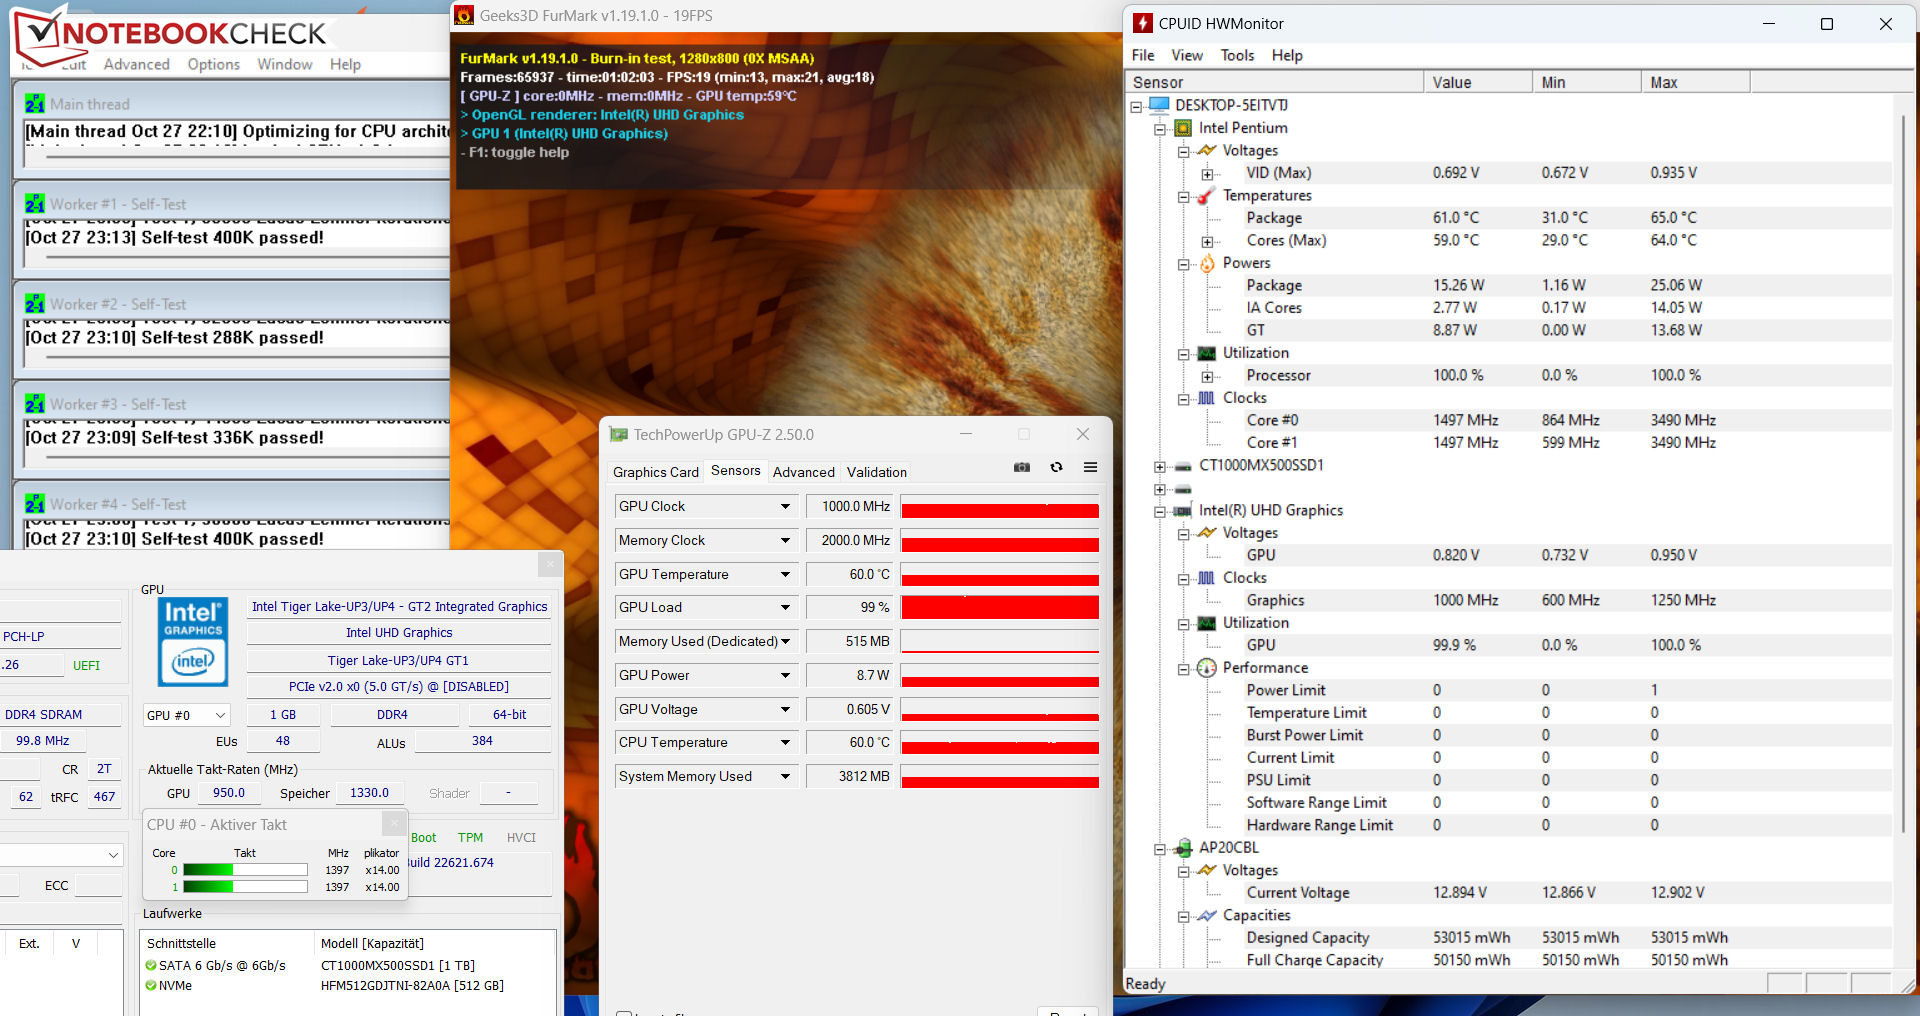Click the Performance gauge icon in HWMonitor
Image resolution: width=1920 pixels, height=1016 pixels.
pyautogui.click(x=1207, y=668)
